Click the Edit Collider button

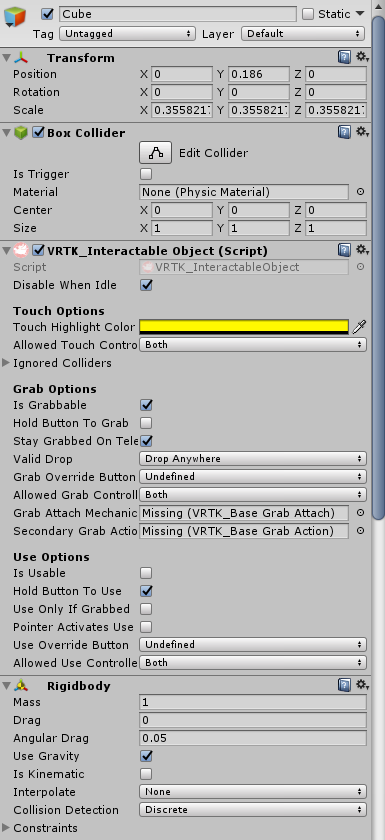click(155, 153)
